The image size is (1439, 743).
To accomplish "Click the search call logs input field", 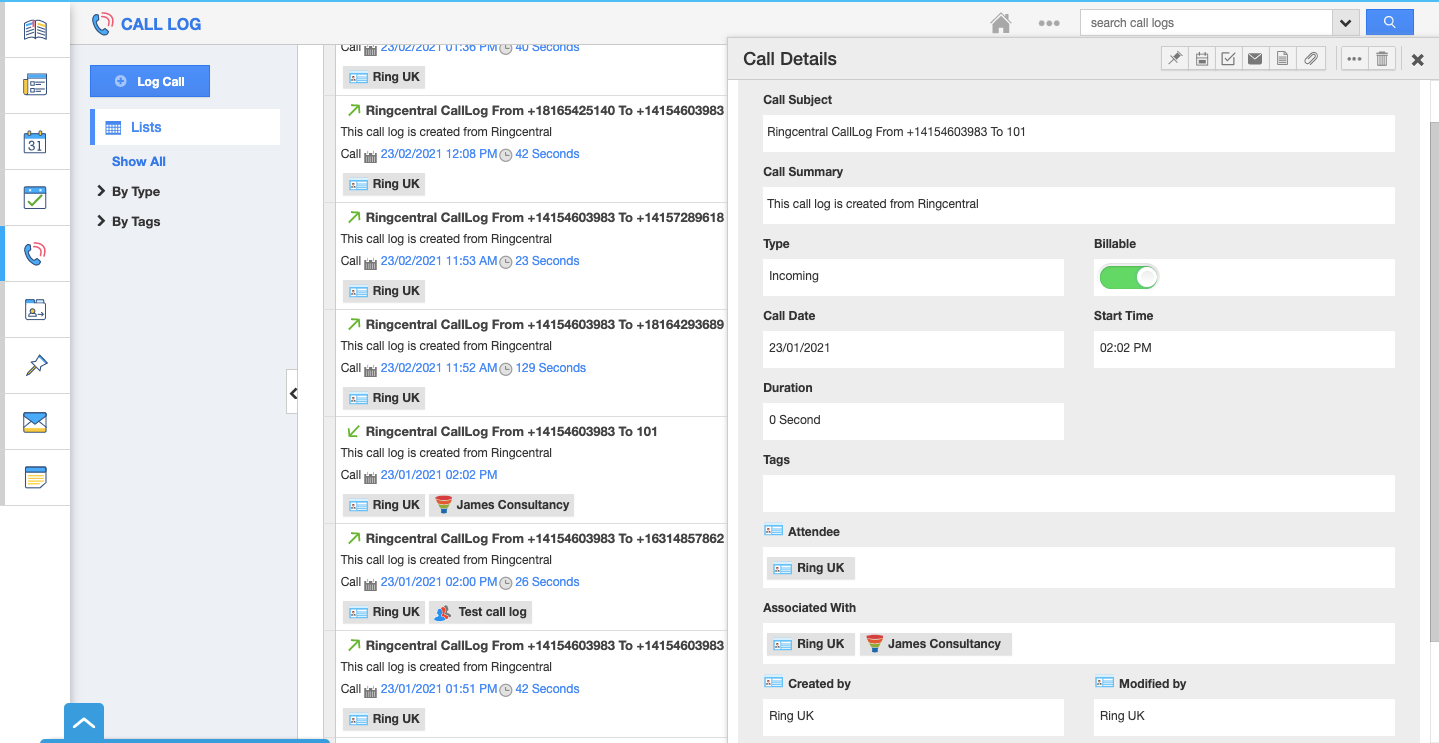I will pos(1205,23).
